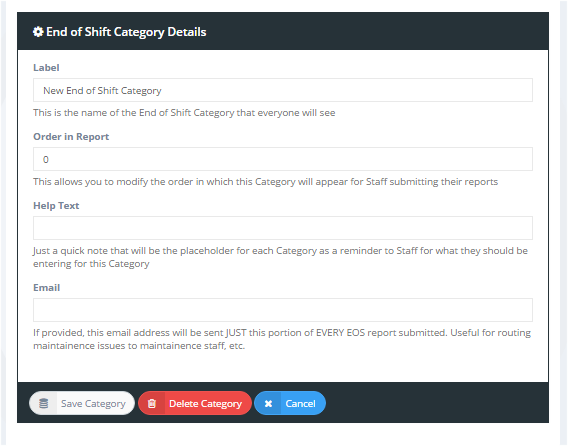Click the order modification hint text
The image size is (568, 446).
point(266,182)
